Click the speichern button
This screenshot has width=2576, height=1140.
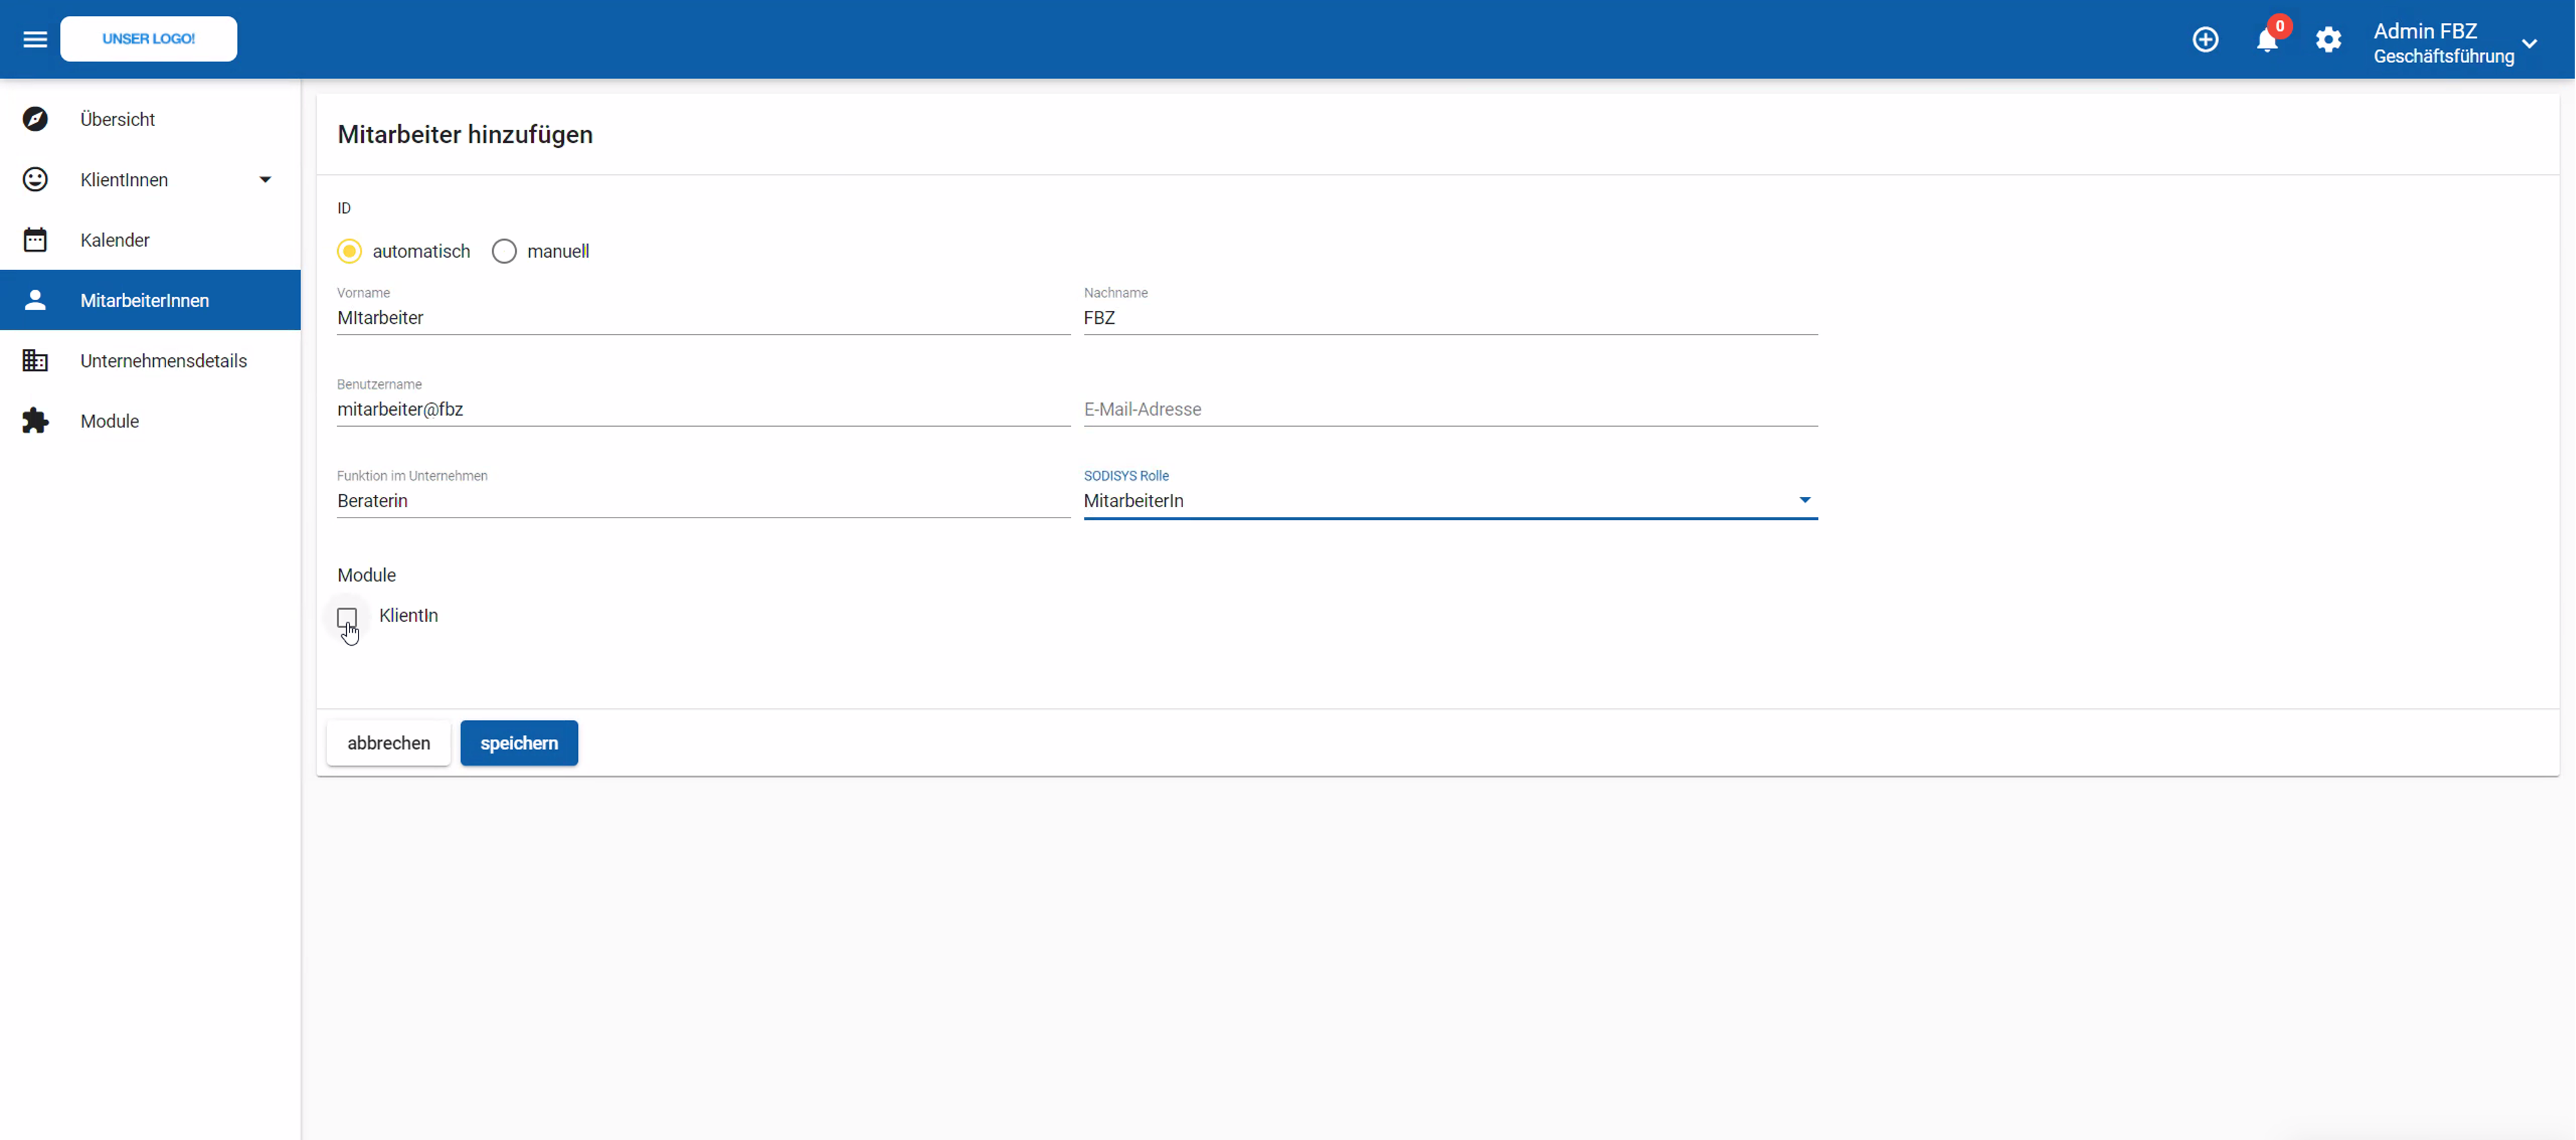tap(519, 743)
